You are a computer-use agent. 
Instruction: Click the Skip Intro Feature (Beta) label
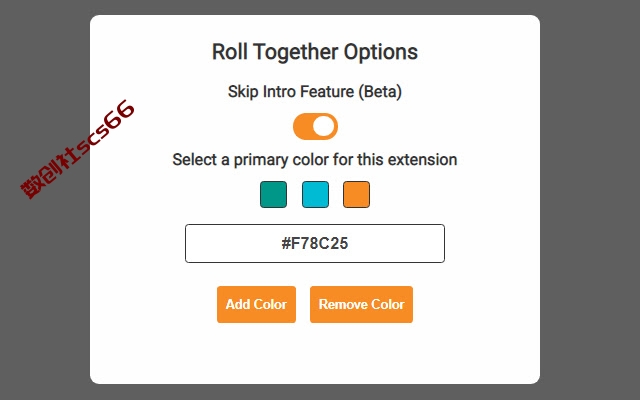pos(315,92)
